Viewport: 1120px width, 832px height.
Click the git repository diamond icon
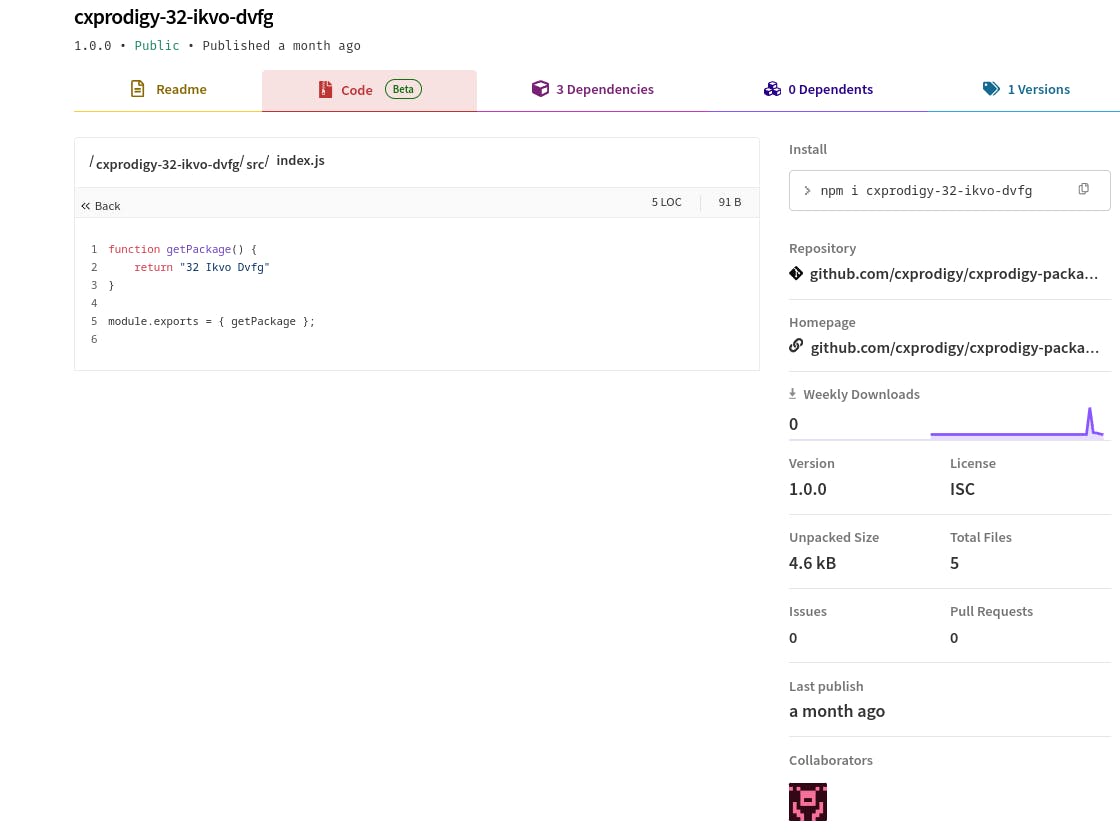796,273
